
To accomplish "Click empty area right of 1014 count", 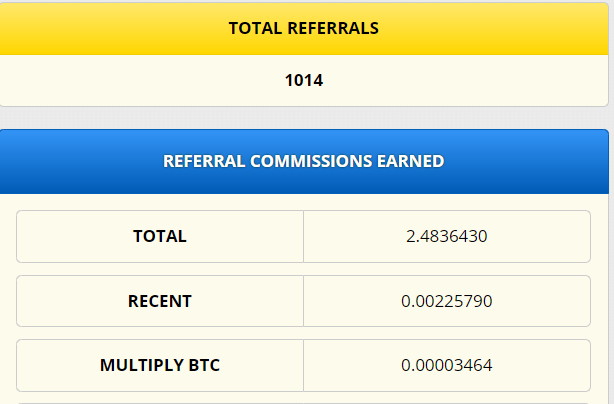I will [466, 80].
